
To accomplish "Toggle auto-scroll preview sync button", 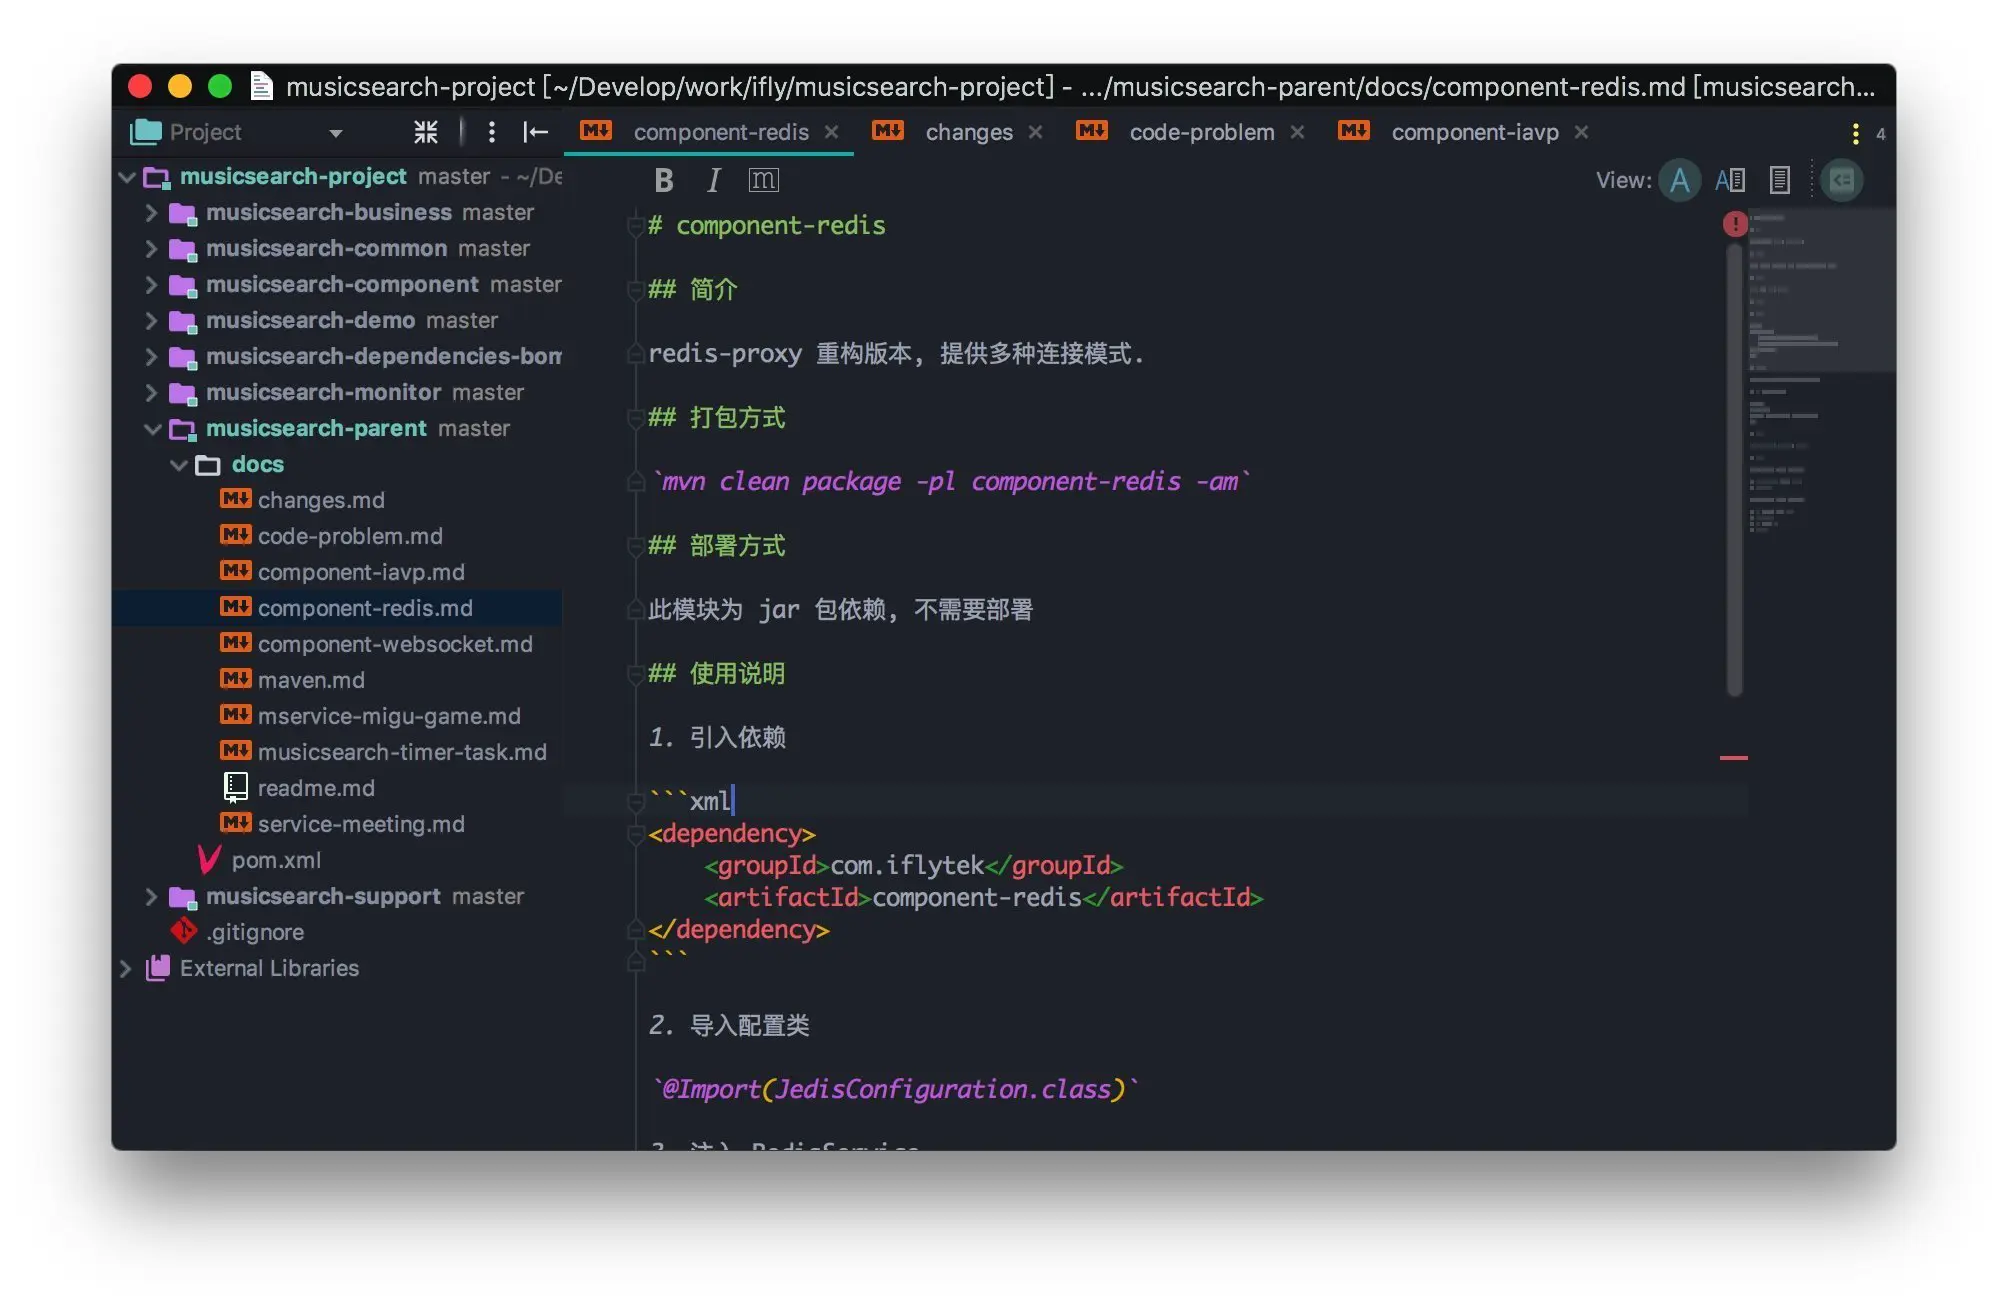I will (1842, 181).
